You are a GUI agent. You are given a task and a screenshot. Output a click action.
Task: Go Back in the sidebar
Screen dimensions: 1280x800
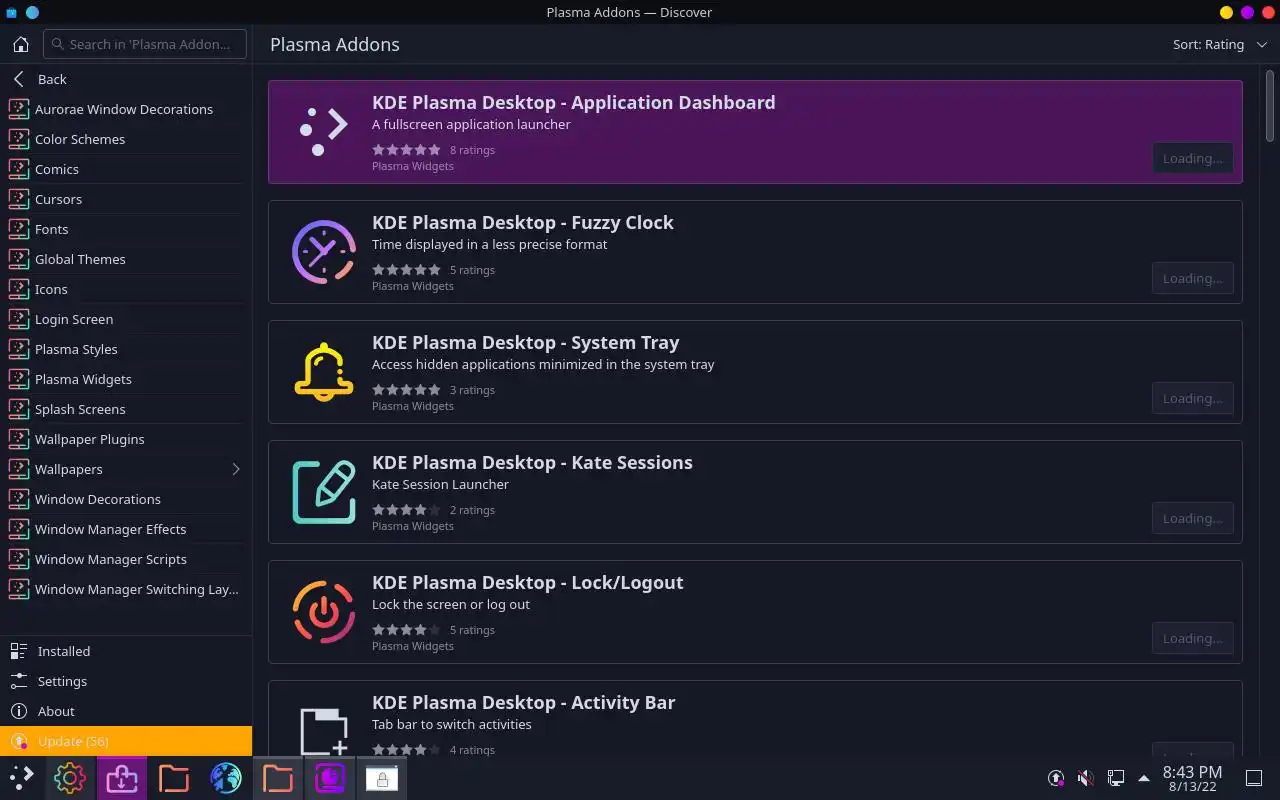pyautogui.click(x=126, y=79)
